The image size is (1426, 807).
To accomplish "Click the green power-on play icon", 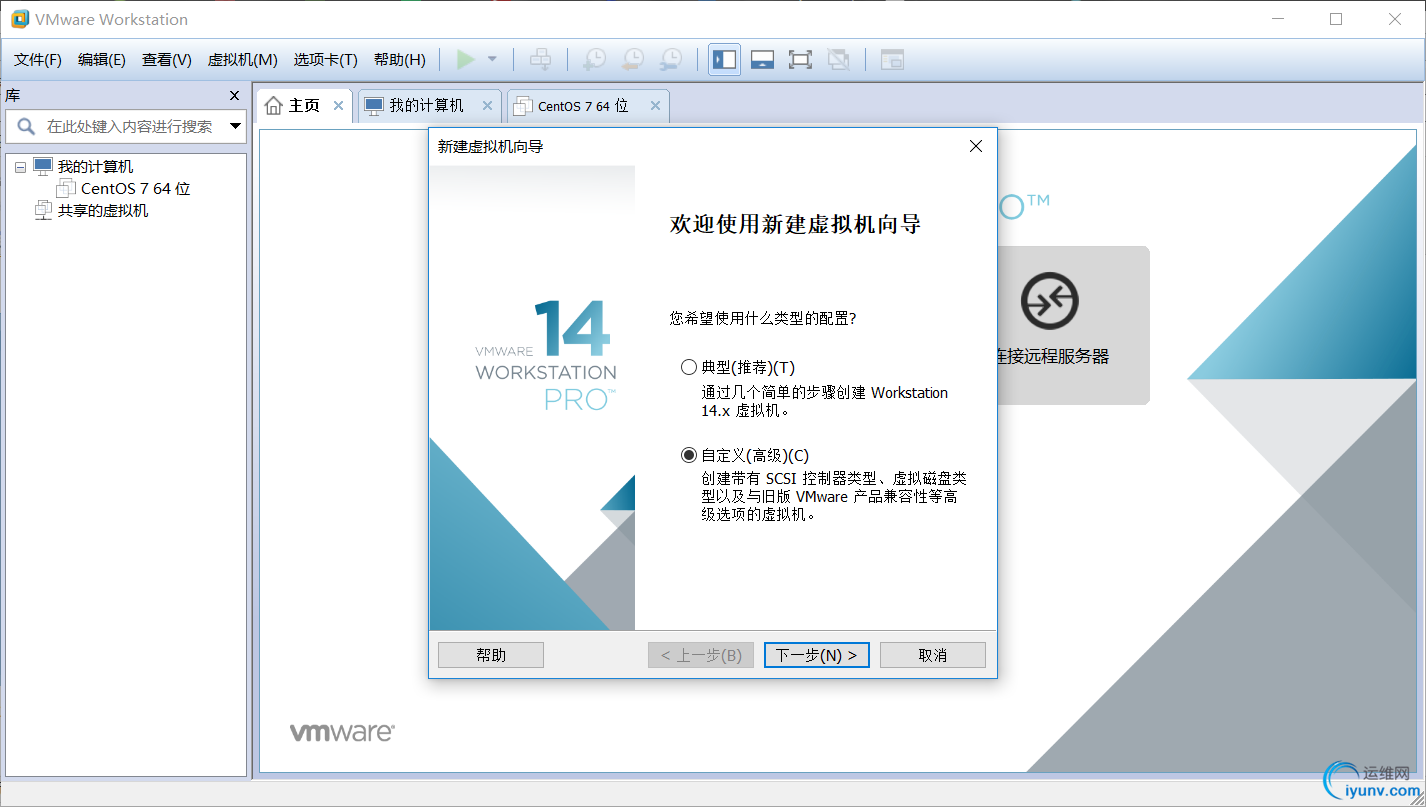I will pos(465,60).
